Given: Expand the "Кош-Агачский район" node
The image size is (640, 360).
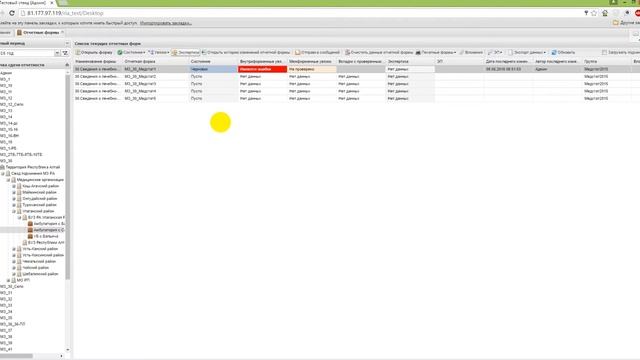Looking at the screenshot, I should [14, 186].
